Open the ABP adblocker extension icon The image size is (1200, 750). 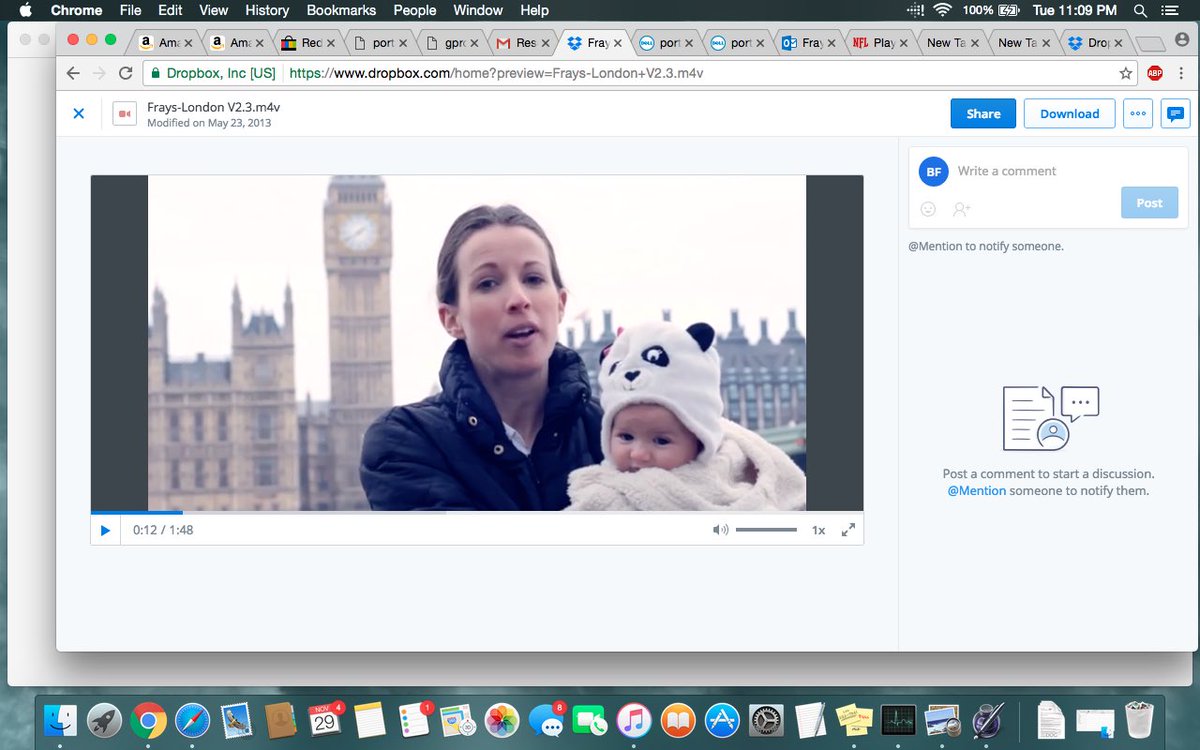1155,73
